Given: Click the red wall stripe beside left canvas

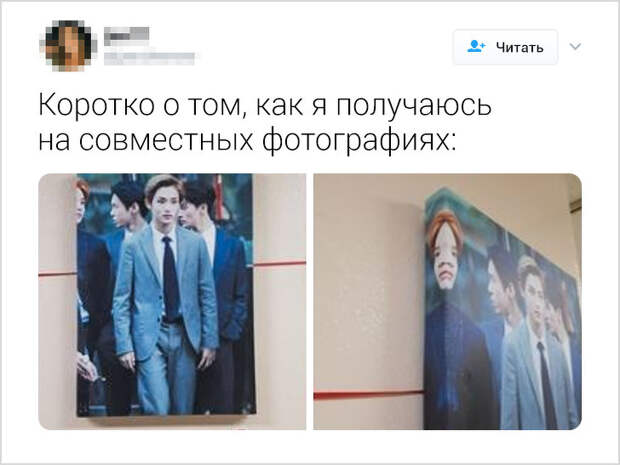Looking at the screenshot, I should pos(280,263).
